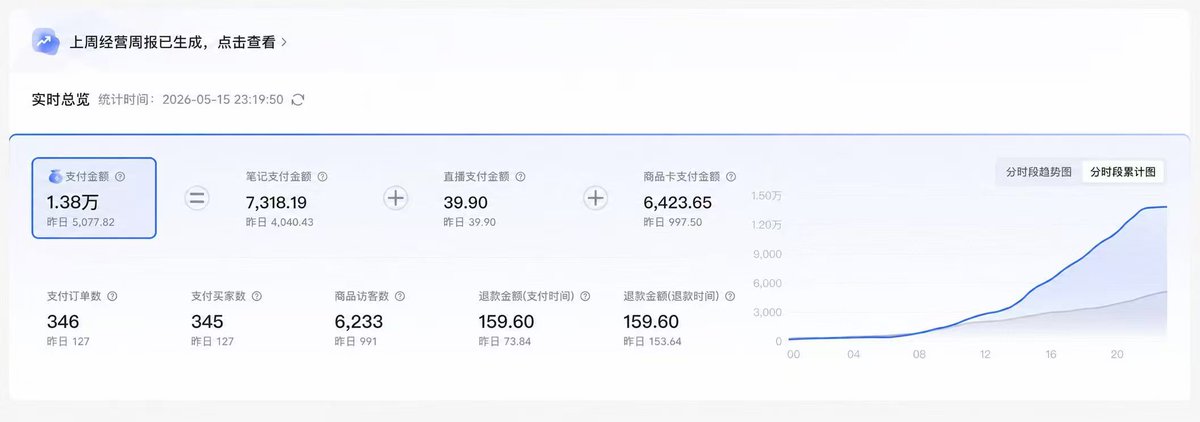The width and height of the screenshot is (1200, 422).
Task: Click the plus icon after 笔记支付金额
Action: pyautogui.click(x=396, y=198)
